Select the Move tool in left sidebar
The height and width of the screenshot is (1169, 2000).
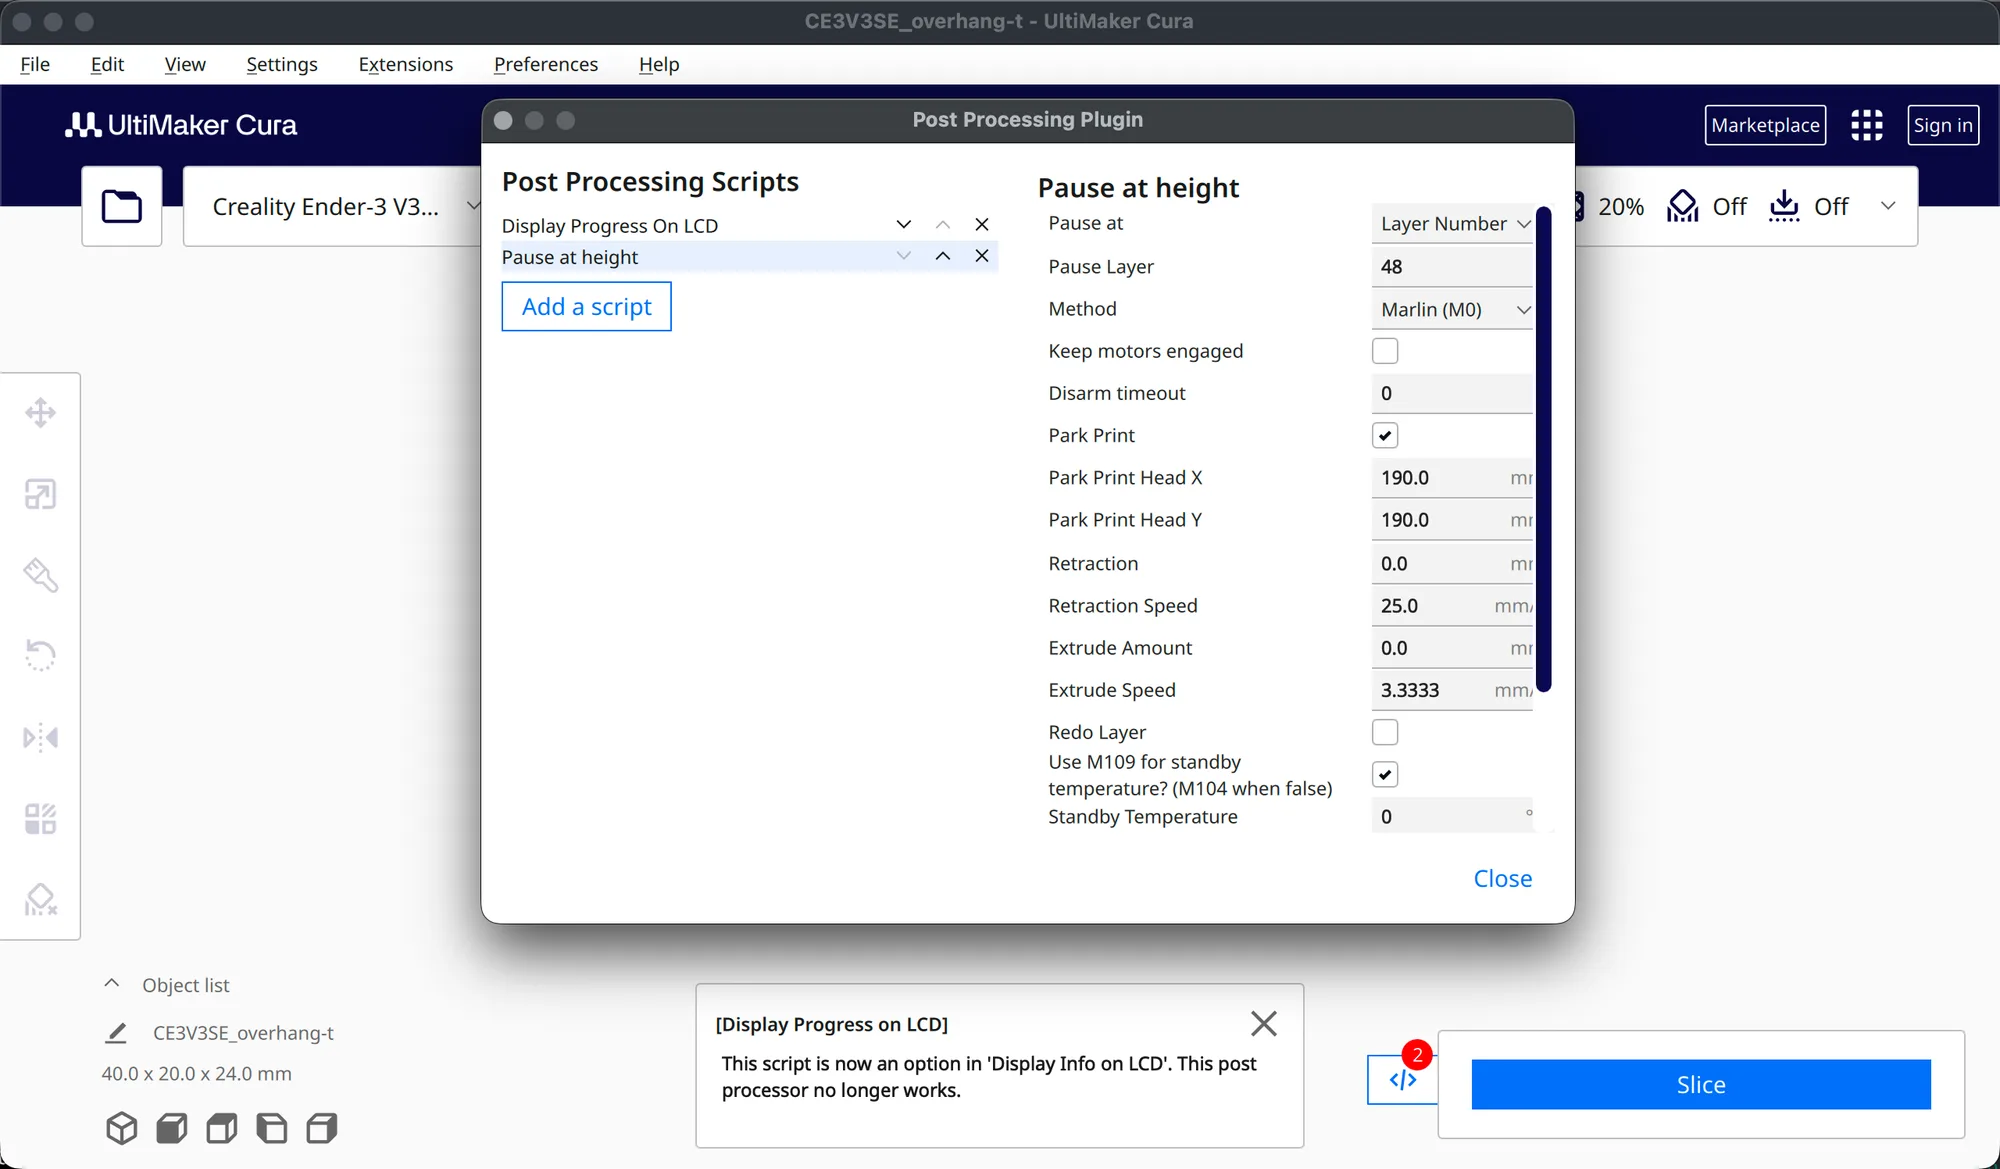click(40, 413)
